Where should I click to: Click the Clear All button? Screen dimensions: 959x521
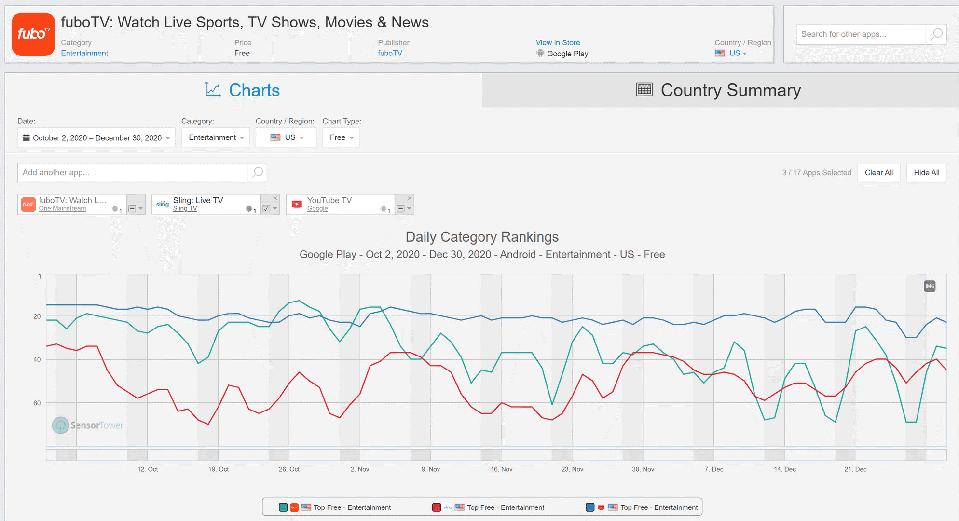878,172
